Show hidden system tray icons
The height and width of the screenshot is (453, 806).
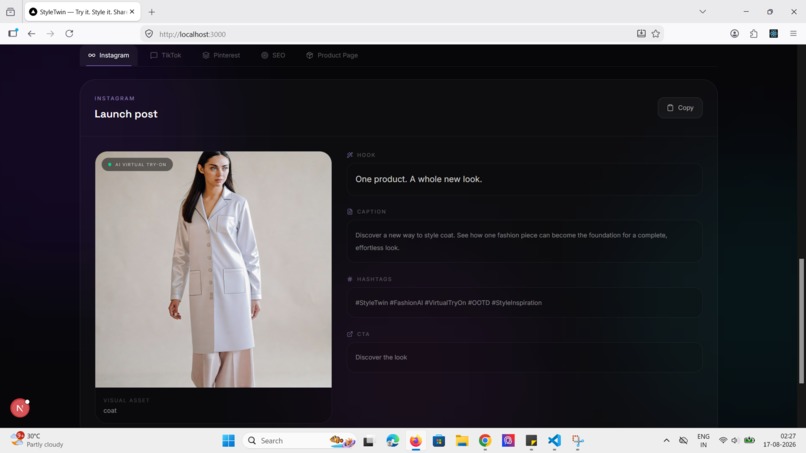[x=666, y=440]
